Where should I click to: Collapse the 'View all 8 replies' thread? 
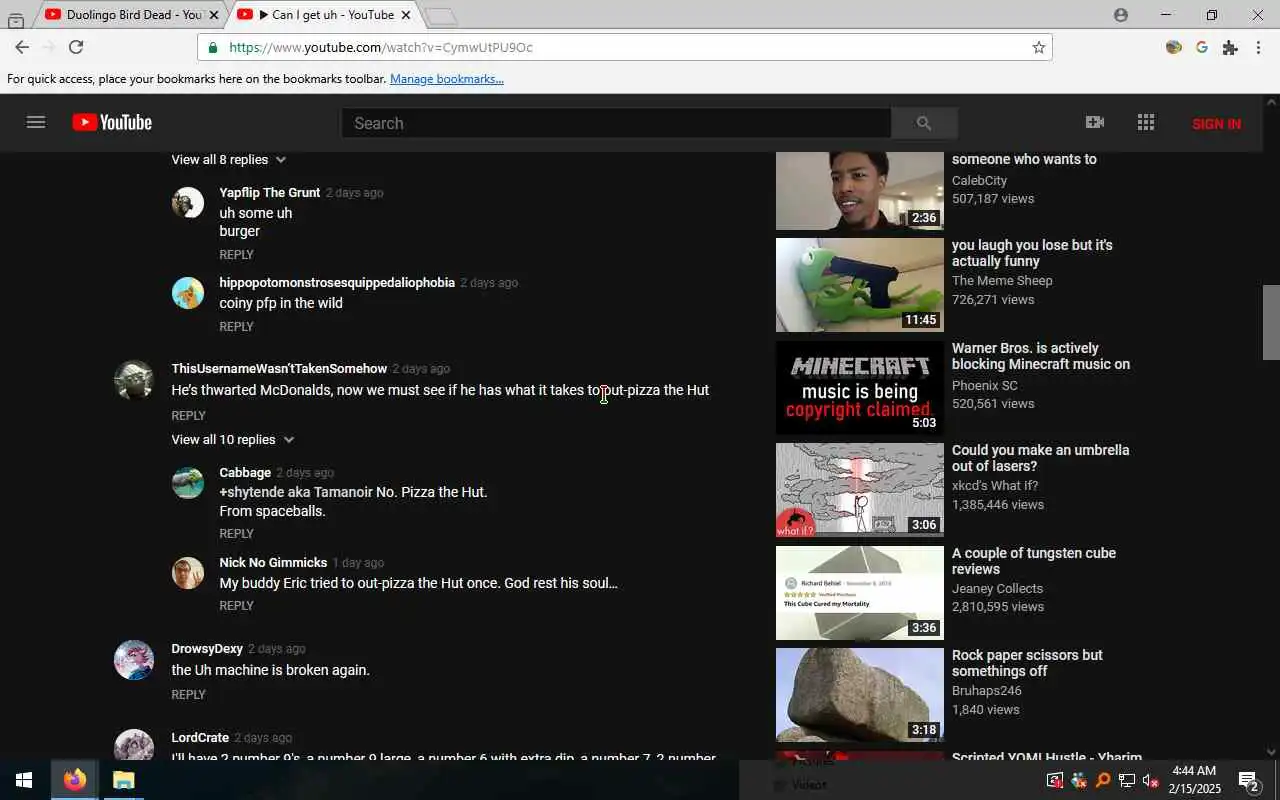tap(229, 160)
